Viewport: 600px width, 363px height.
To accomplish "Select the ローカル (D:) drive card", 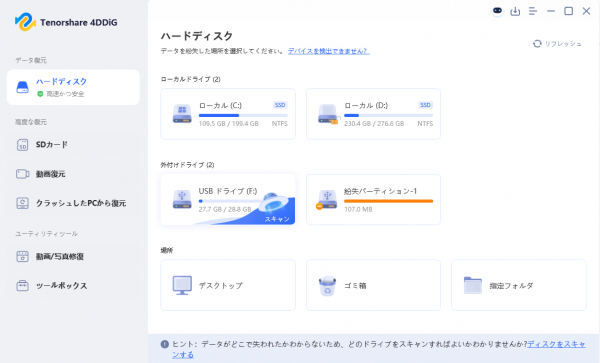I will pyautogui.click(x=373, y=114).
